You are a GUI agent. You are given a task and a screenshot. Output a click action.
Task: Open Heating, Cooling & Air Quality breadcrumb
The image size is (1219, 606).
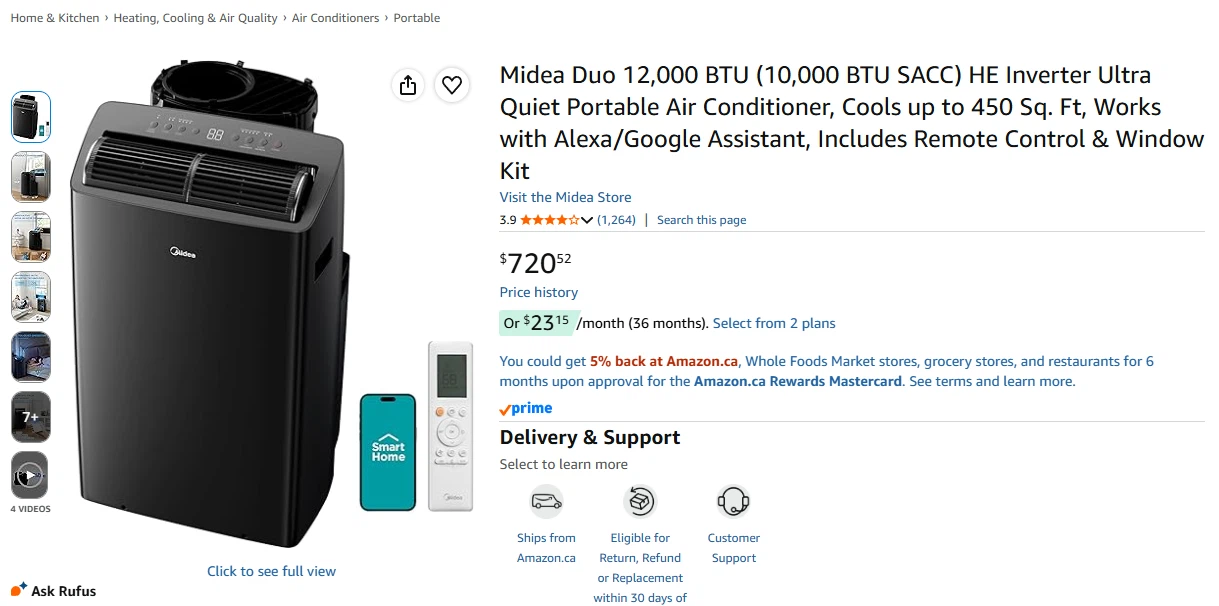195,18
